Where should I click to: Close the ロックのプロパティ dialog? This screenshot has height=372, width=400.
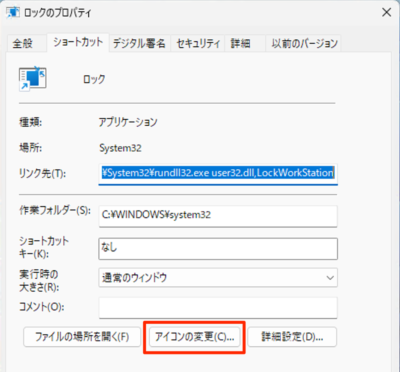click(x=386, y=13)
